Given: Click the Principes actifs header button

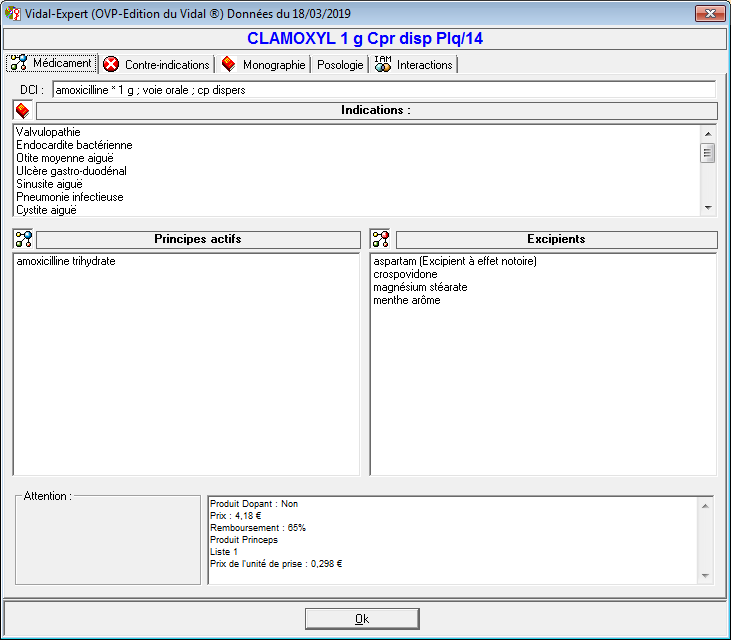Looking at the screenshot, I should point(198,239).
